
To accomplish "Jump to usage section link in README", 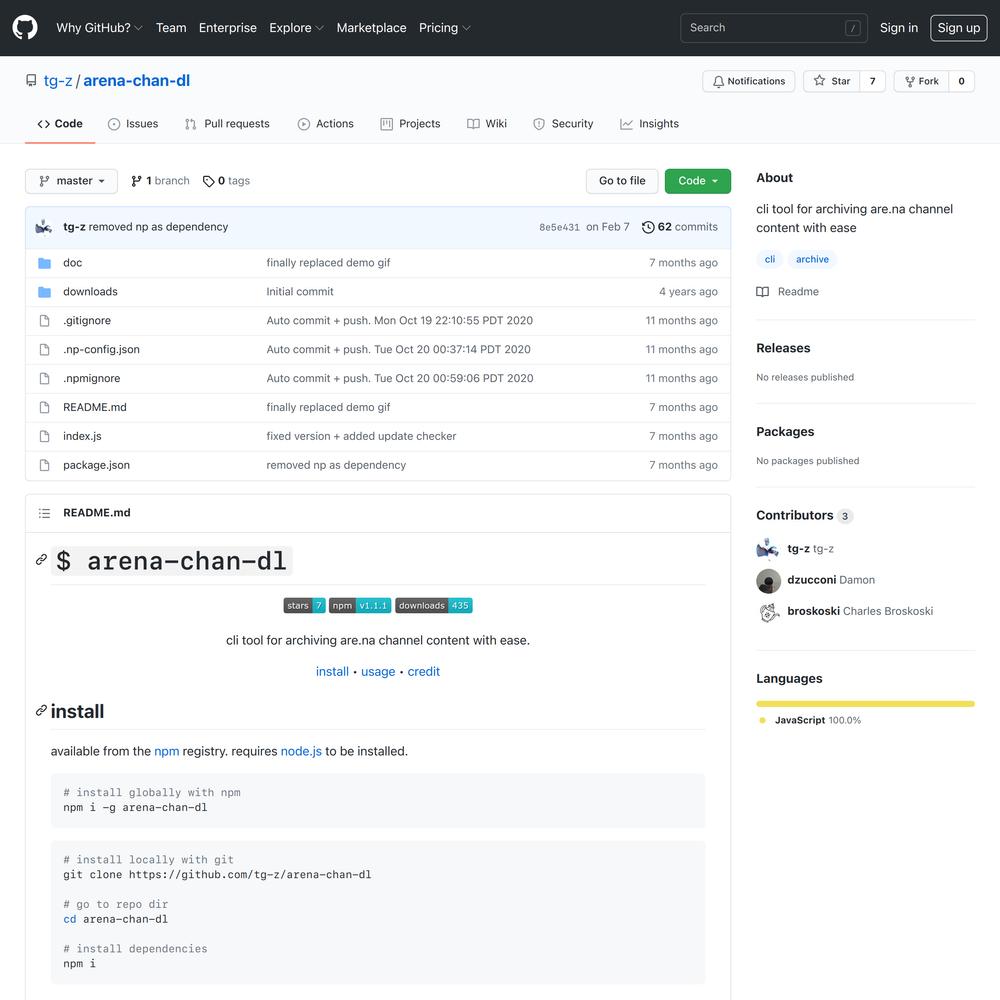I will click(378, 672).
